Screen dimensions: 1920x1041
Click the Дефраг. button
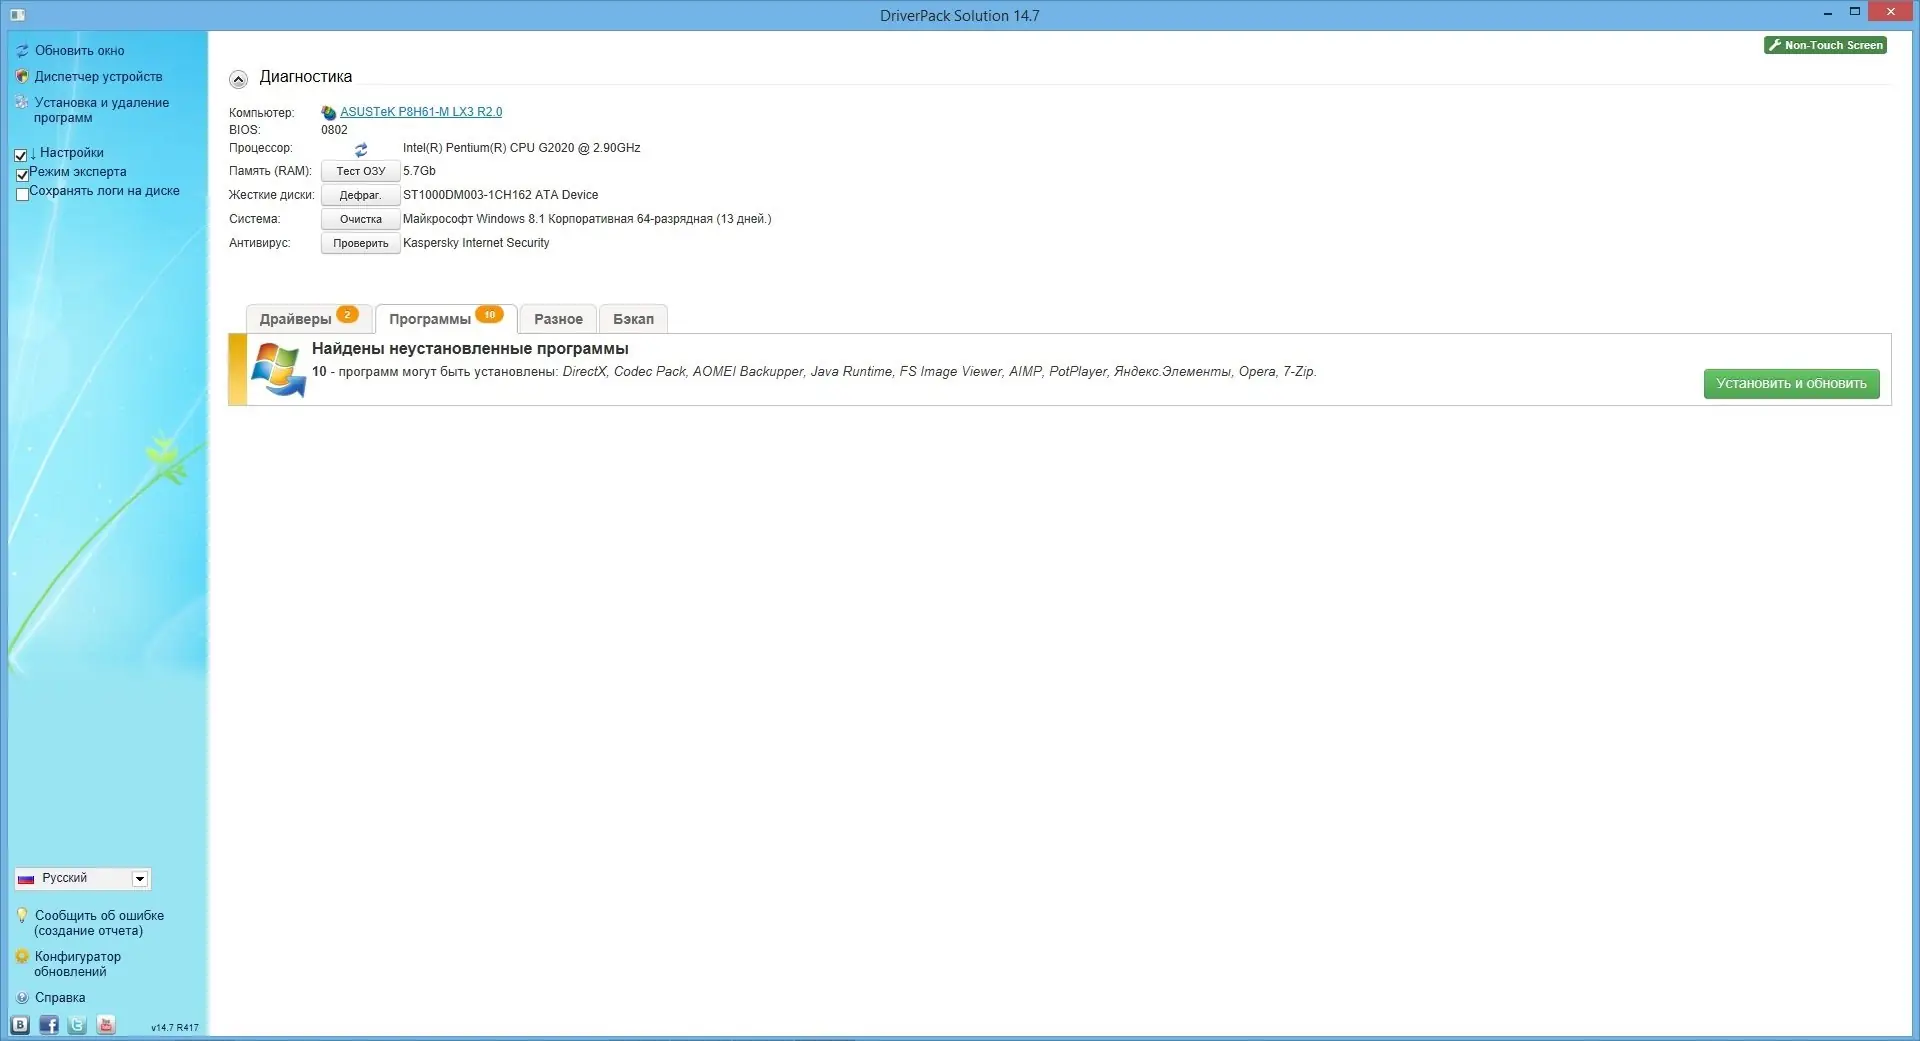point(360,195)
